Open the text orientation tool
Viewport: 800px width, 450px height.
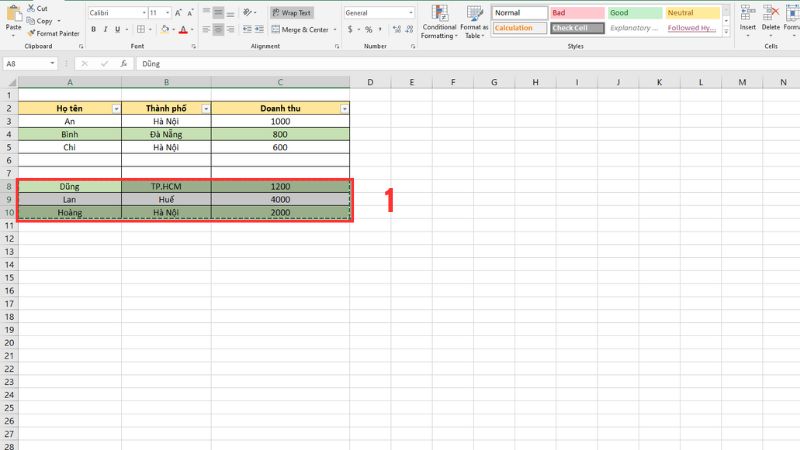(247, 12)
